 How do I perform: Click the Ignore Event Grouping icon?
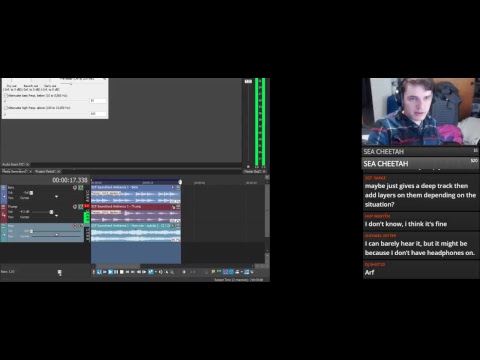click(252, 272)
